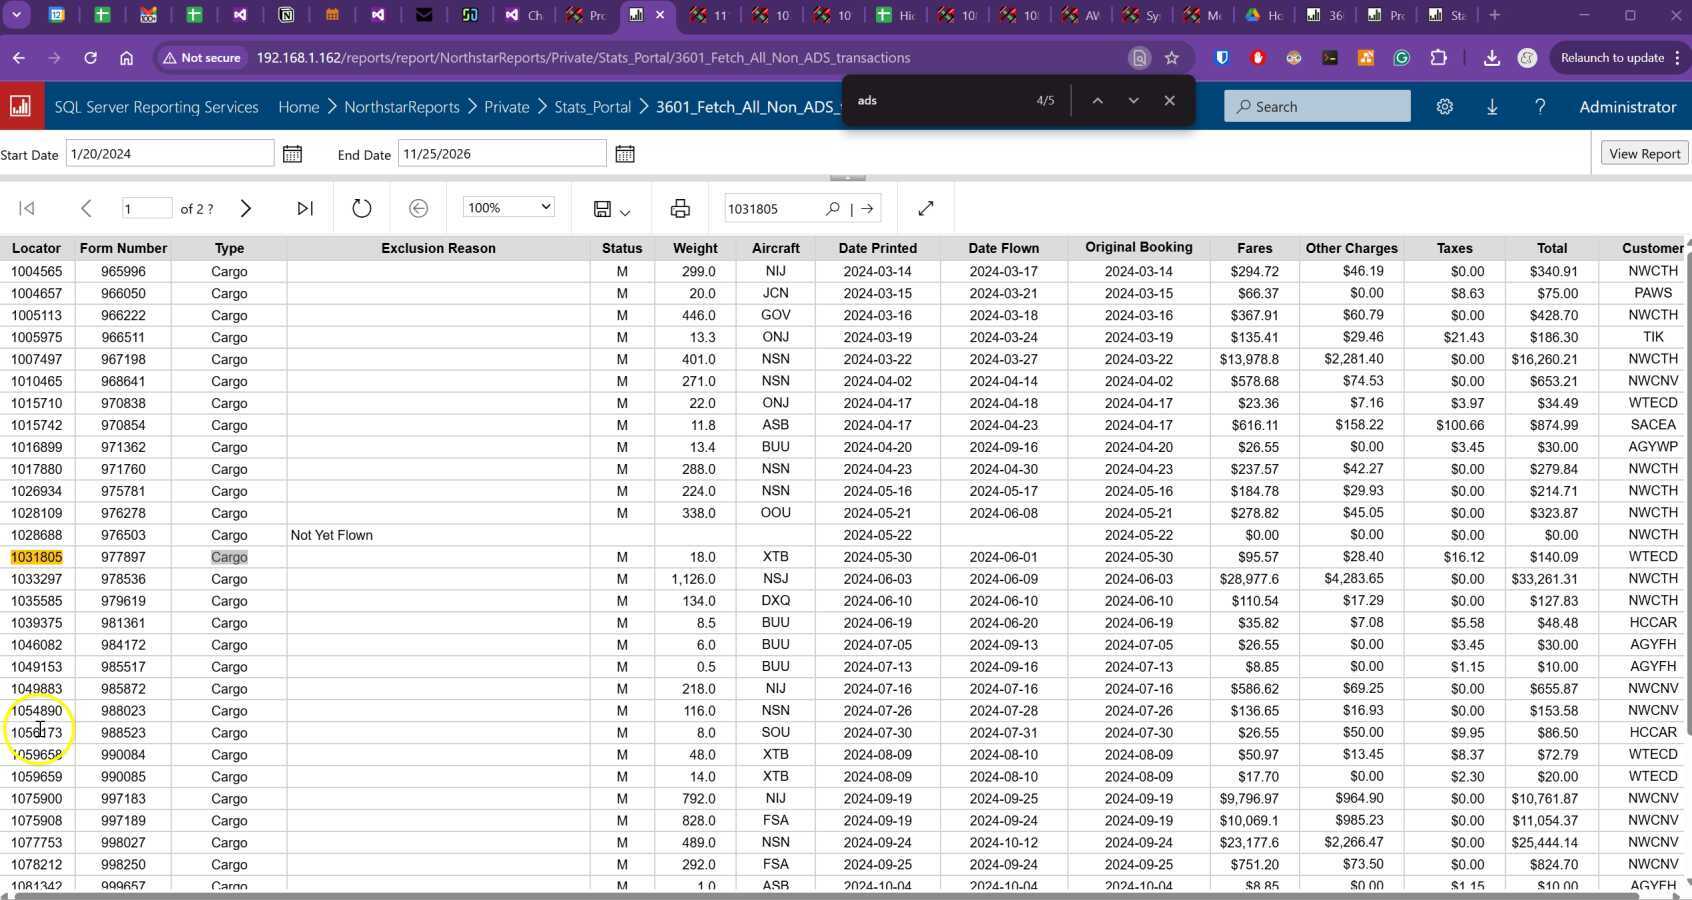Image resolution: width=1692 pixels, height=900 pixels.
Task: Advance to the next report page
Action: click(246, 208)
